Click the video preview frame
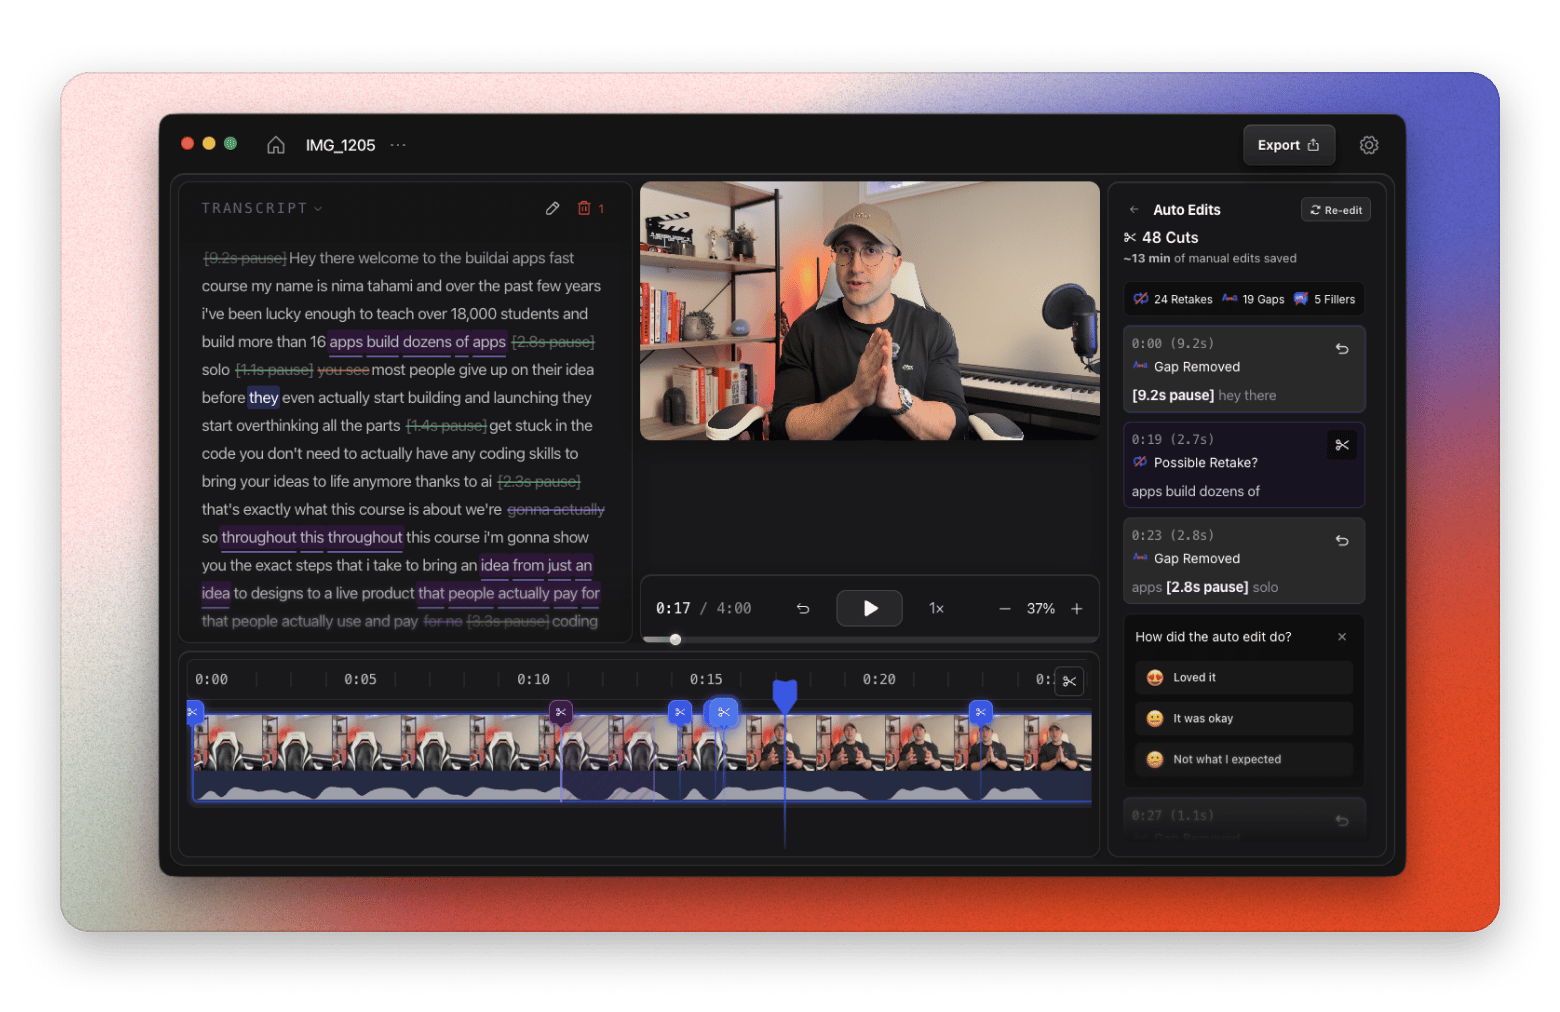This screenshot has width=1560, height=1012. click(x=870, y=311)
